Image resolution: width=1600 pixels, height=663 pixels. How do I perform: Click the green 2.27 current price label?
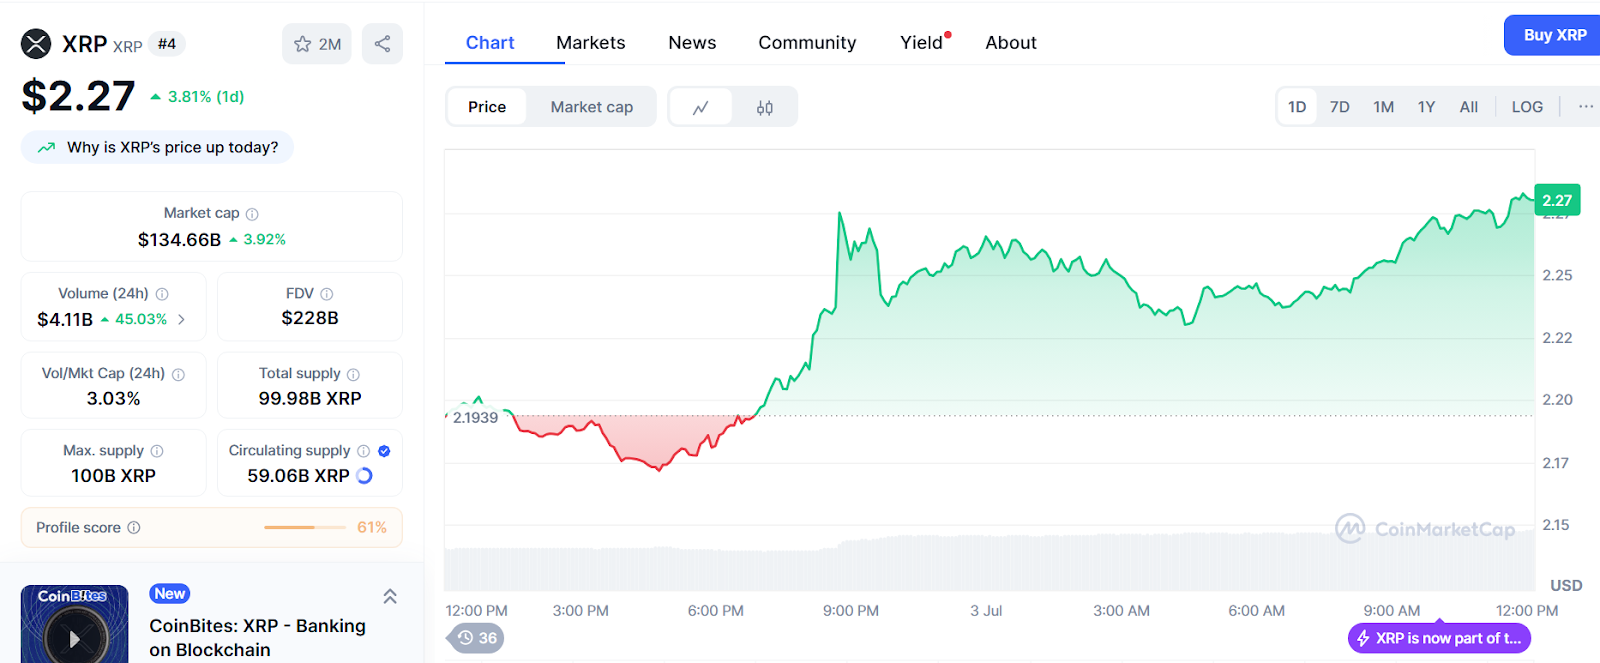pos(1557,200)
